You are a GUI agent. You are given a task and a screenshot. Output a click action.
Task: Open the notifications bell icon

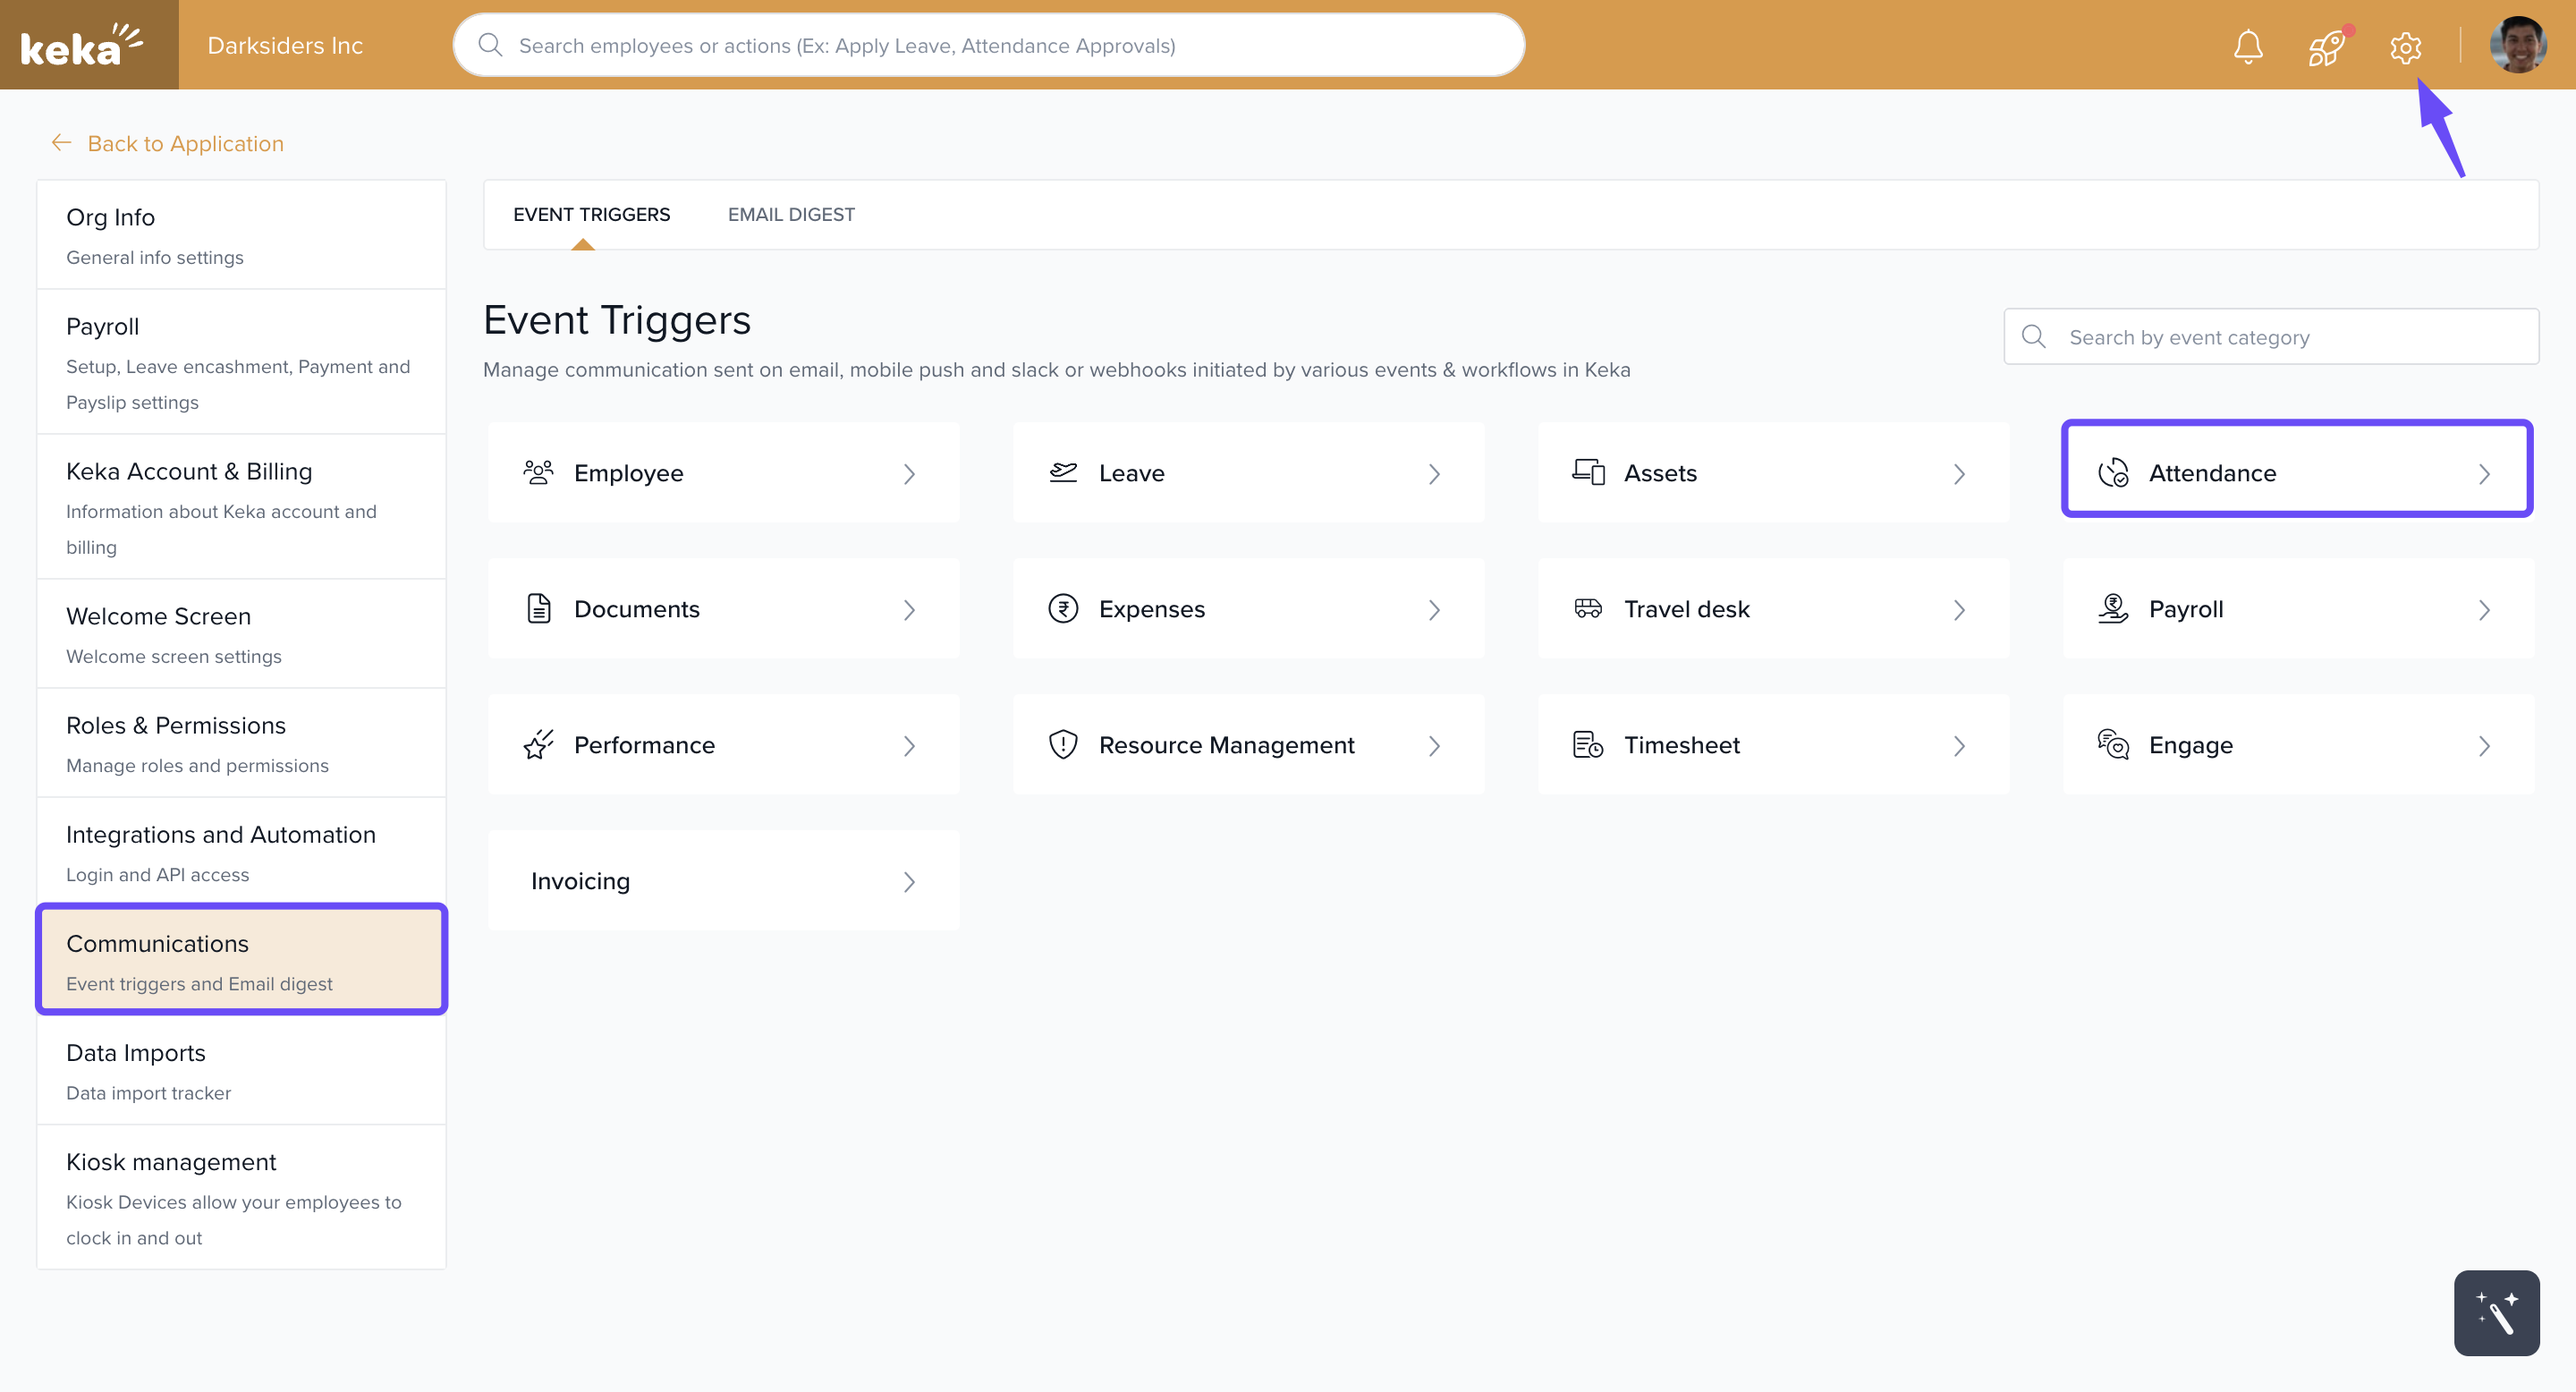(2248, 46)
